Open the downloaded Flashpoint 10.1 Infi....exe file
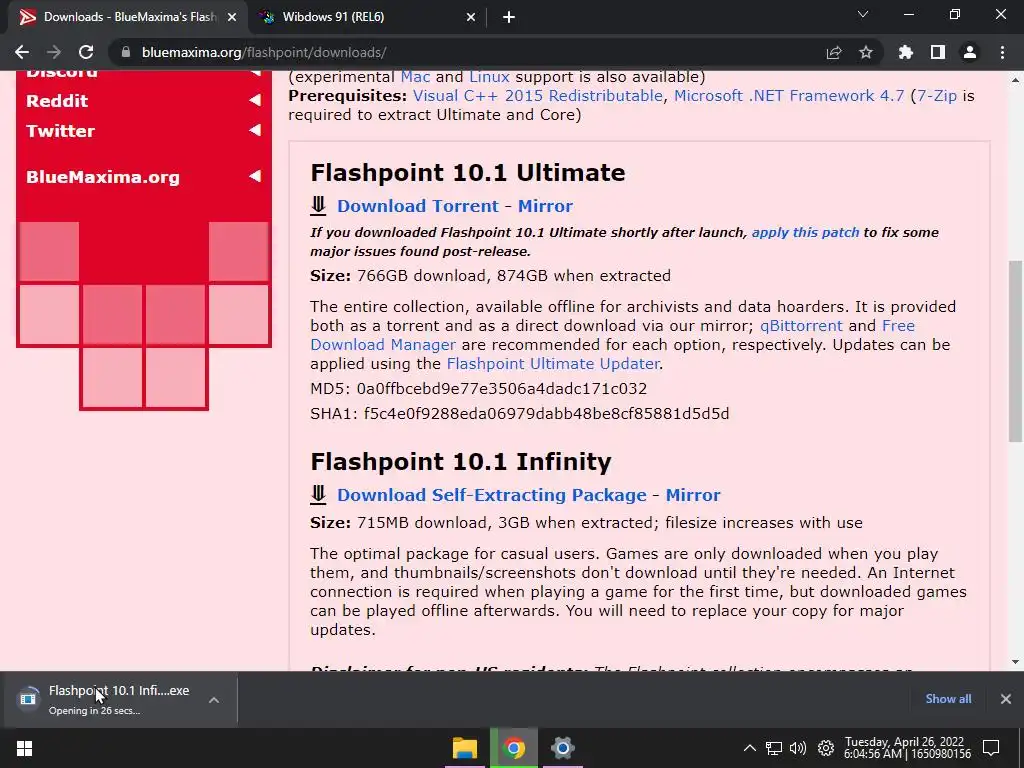1024x768 pixels. (106, 699)
